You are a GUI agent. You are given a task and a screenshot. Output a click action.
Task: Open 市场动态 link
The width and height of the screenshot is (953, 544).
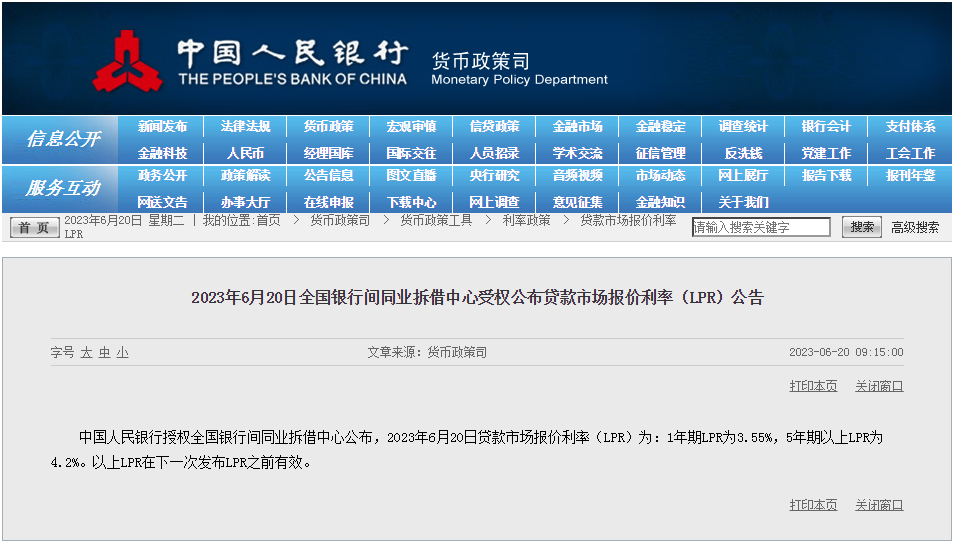point(661,176)
